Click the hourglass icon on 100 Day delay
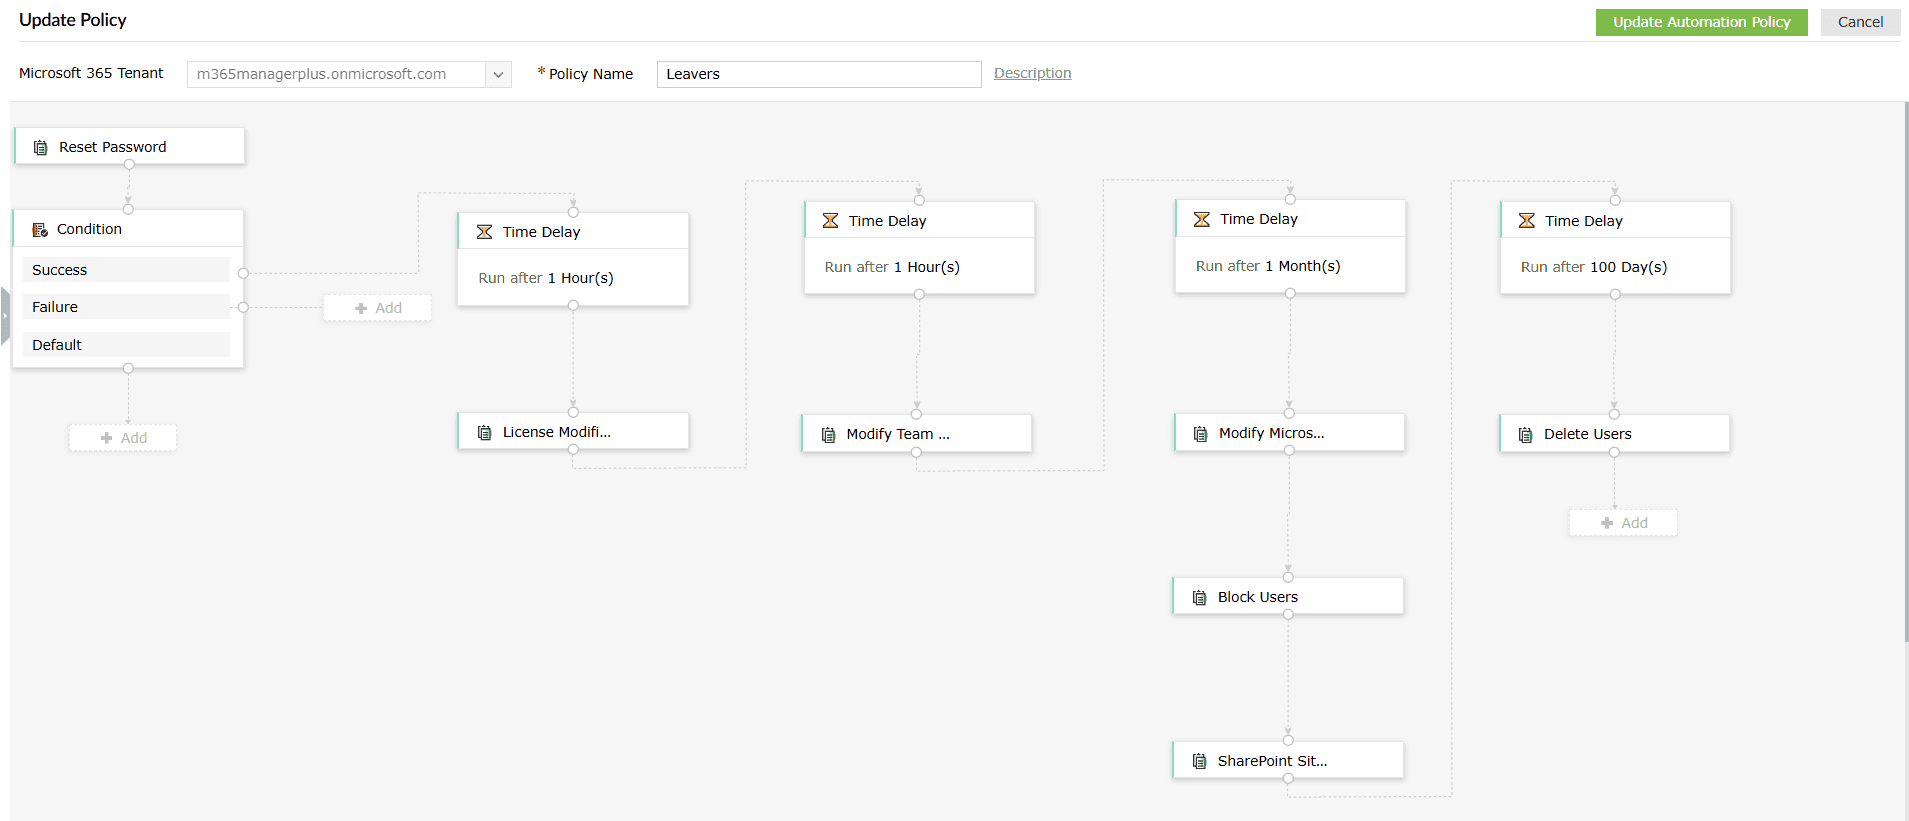 [1527, 221]
